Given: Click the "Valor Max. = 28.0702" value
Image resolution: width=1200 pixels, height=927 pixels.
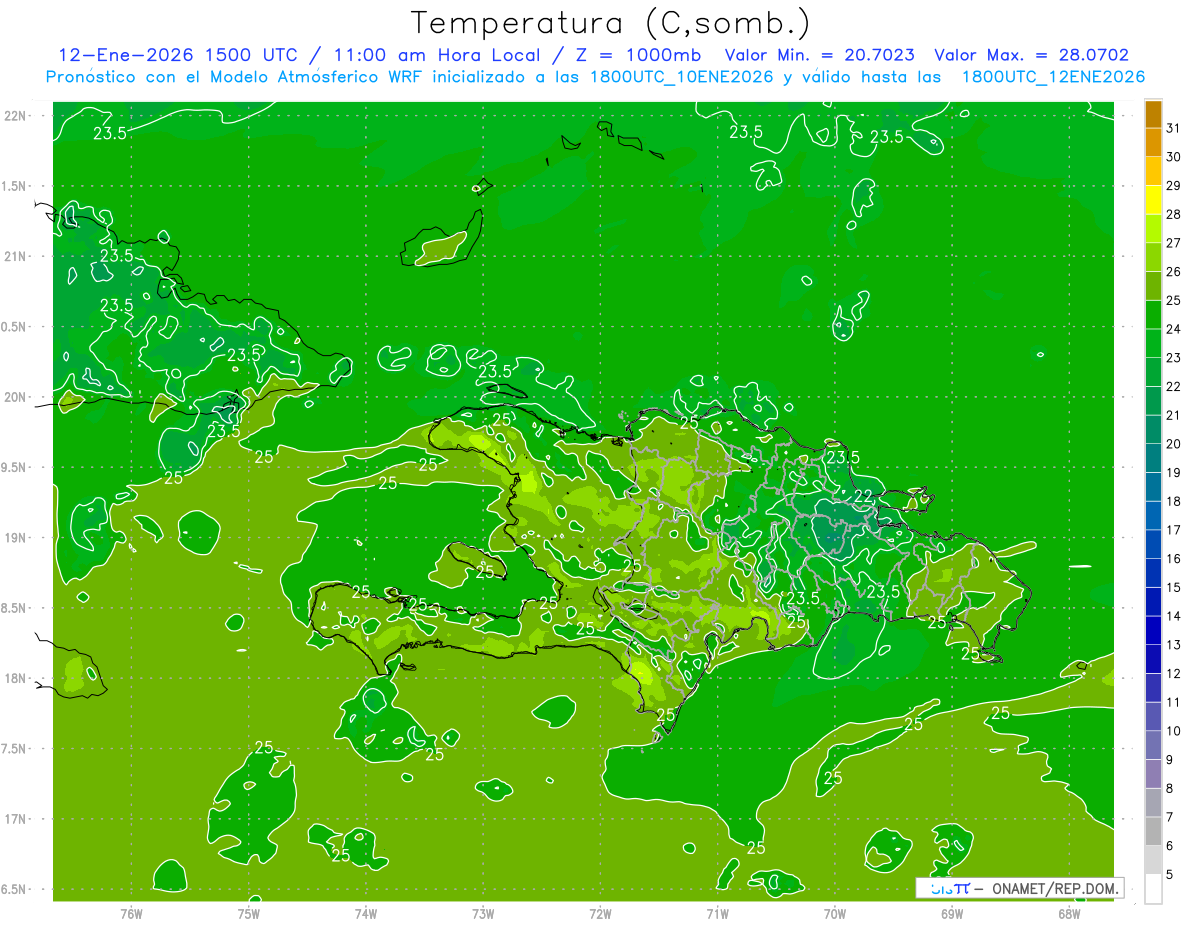Looking at the screenshot, I should pyautogui.click(x=1031, y=56).
